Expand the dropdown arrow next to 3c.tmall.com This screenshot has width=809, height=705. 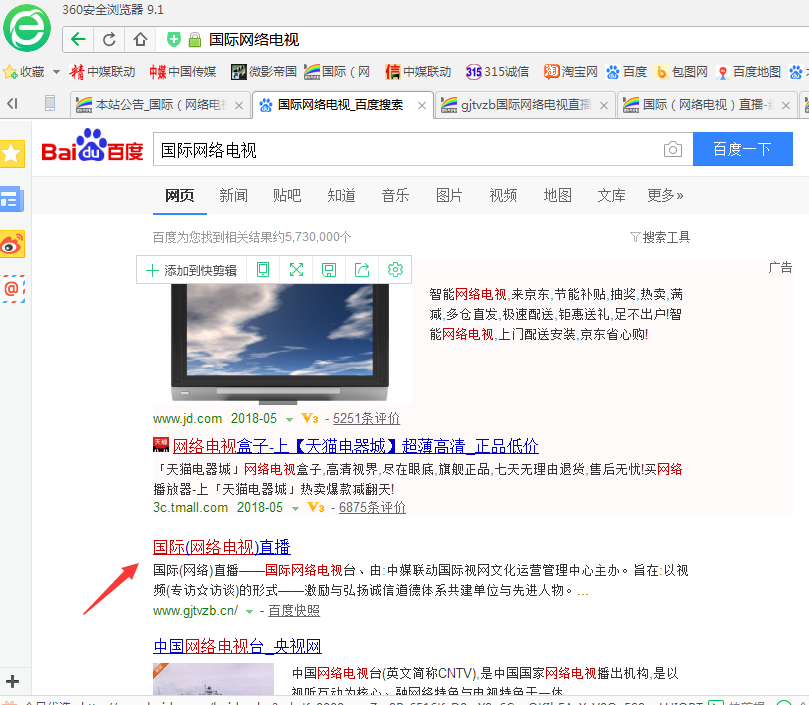295,508
